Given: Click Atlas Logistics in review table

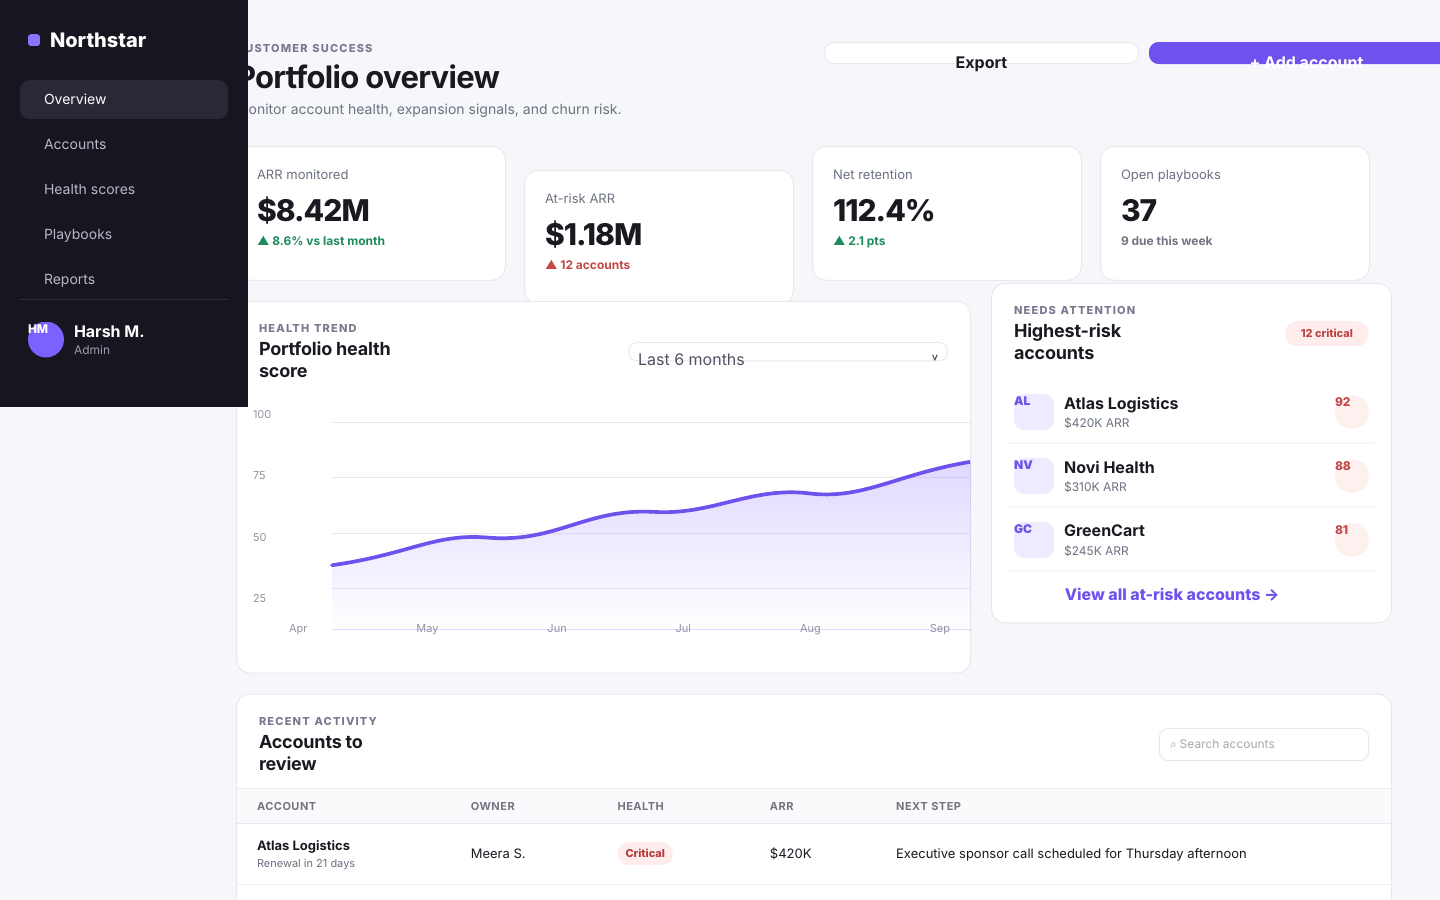Looking at the screenshot, I should [x=303, y=846].
